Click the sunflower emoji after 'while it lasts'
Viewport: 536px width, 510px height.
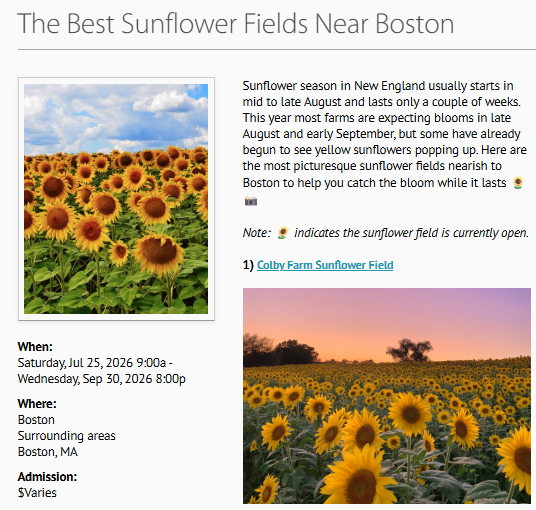[518, 183]
